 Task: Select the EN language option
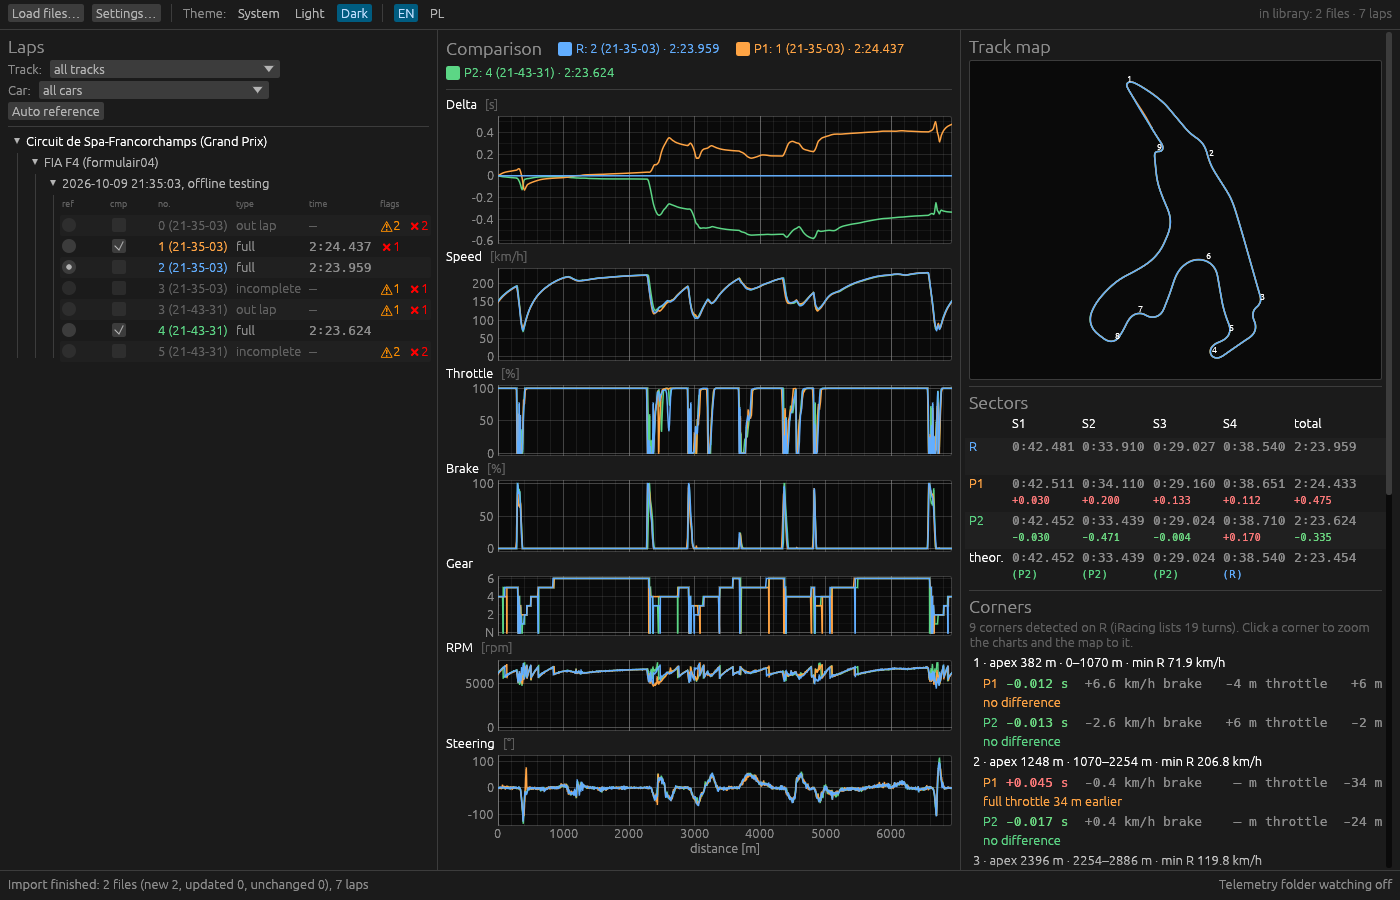(x=405, y=13)
